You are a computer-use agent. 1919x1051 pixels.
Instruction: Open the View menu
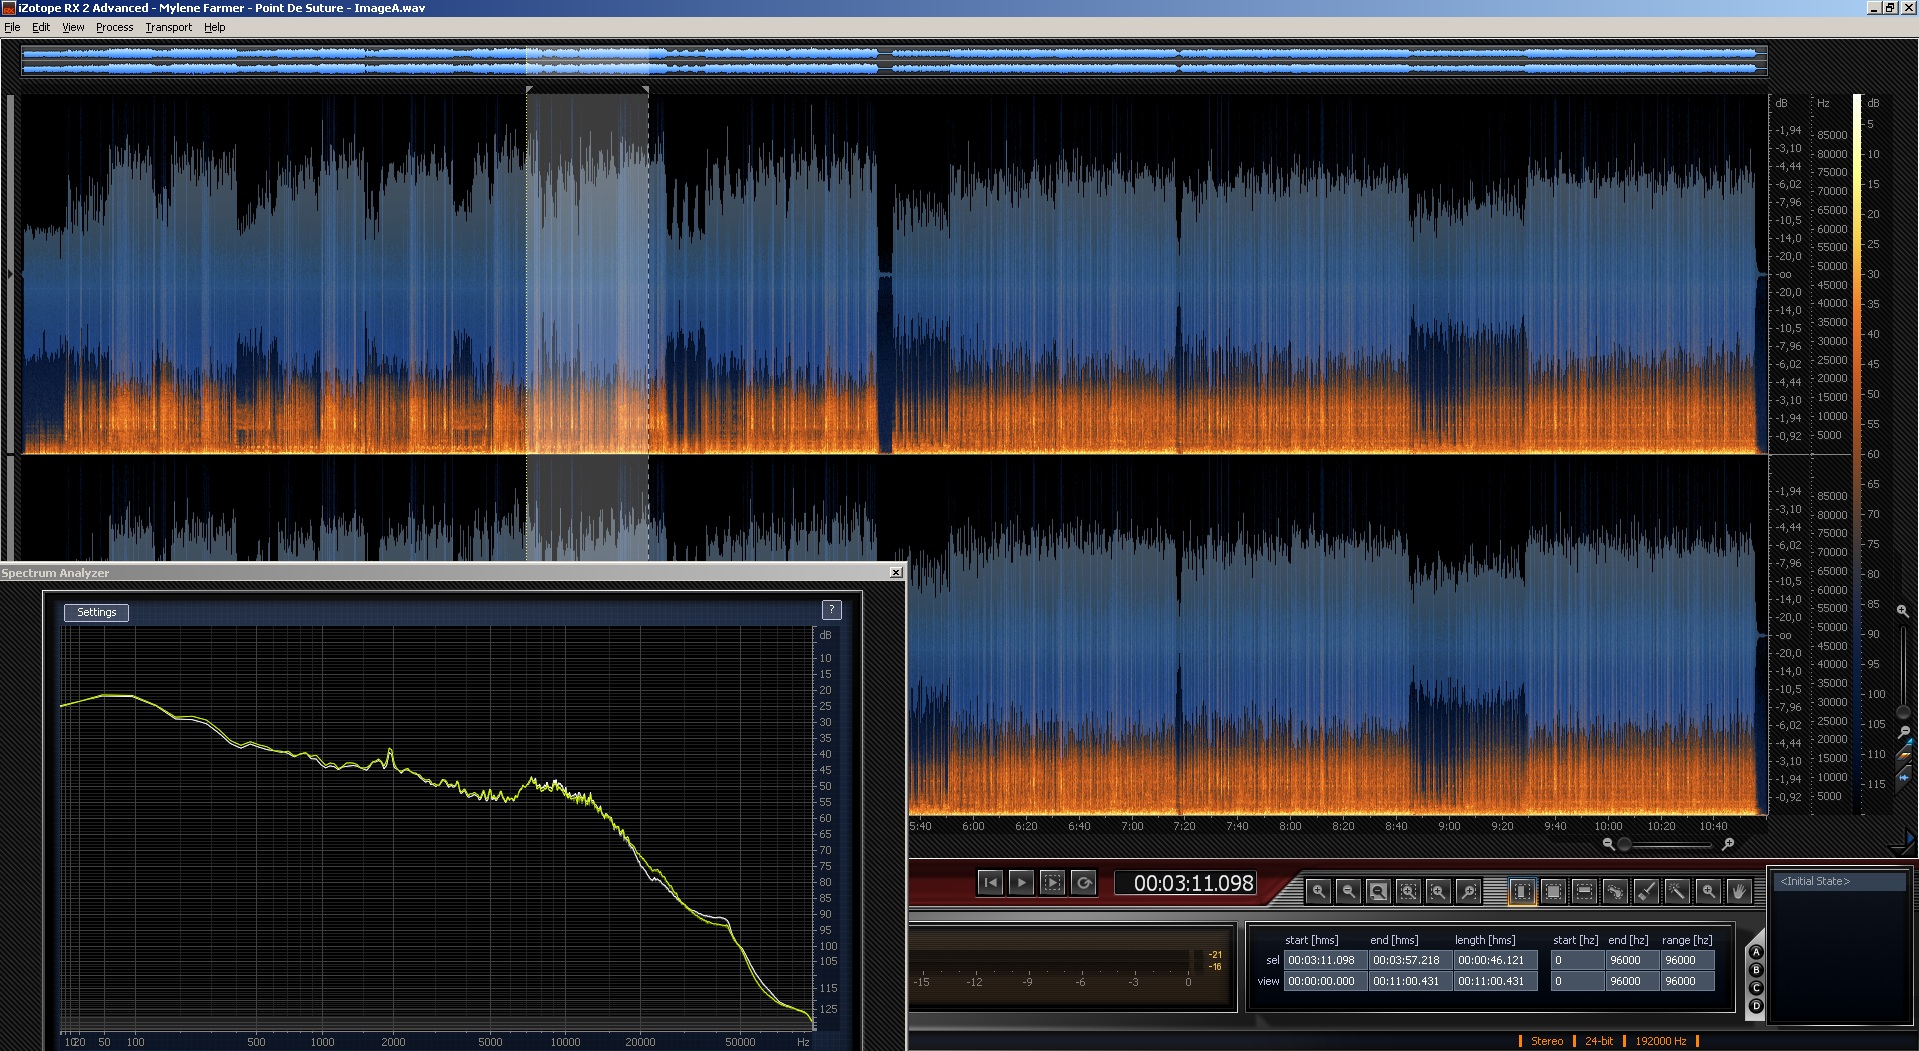[73, 27]
